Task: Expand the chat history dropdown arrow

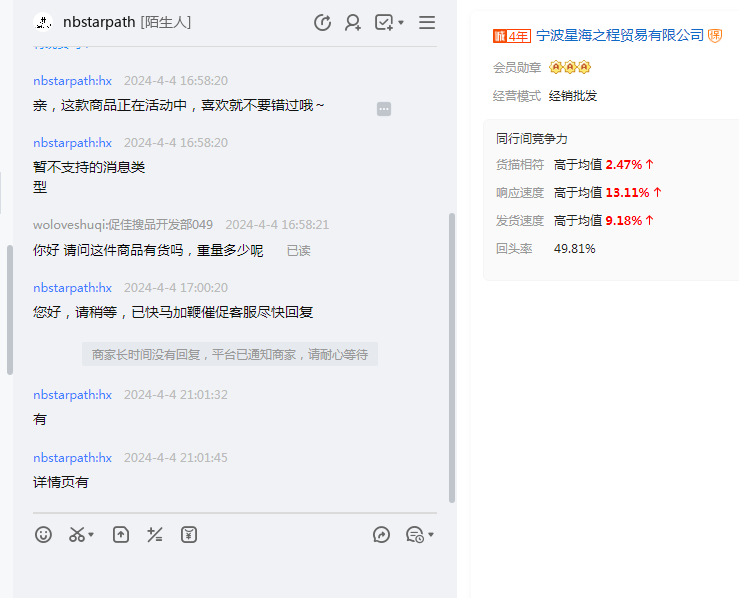Action: tap(431, 536)
